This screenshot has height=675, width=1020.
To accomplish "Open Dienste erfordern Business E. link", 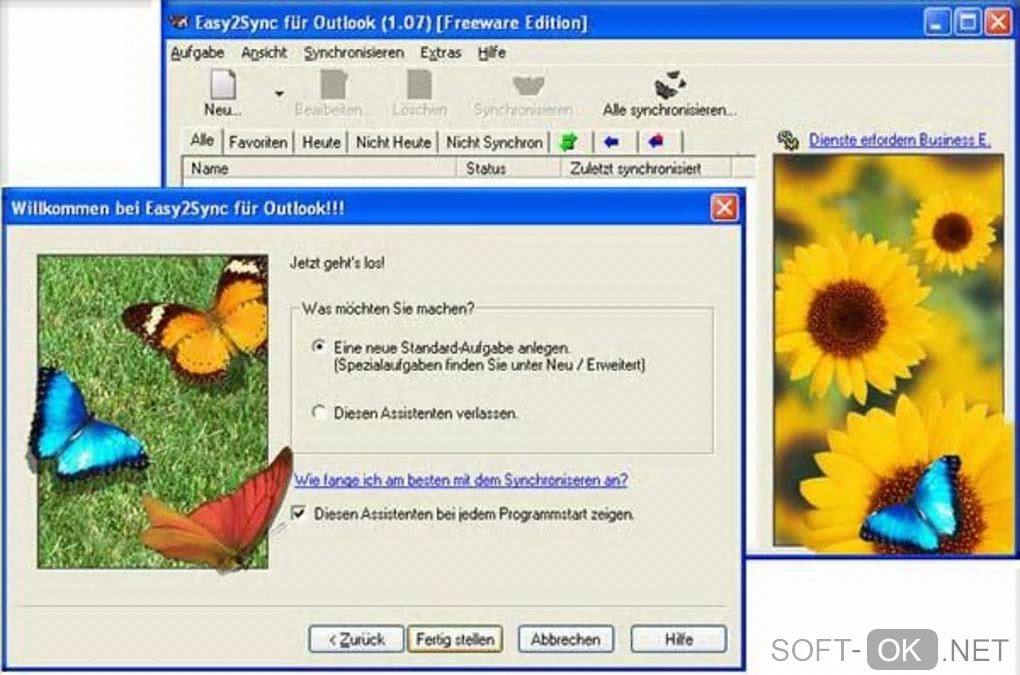I will coord(900,140).
